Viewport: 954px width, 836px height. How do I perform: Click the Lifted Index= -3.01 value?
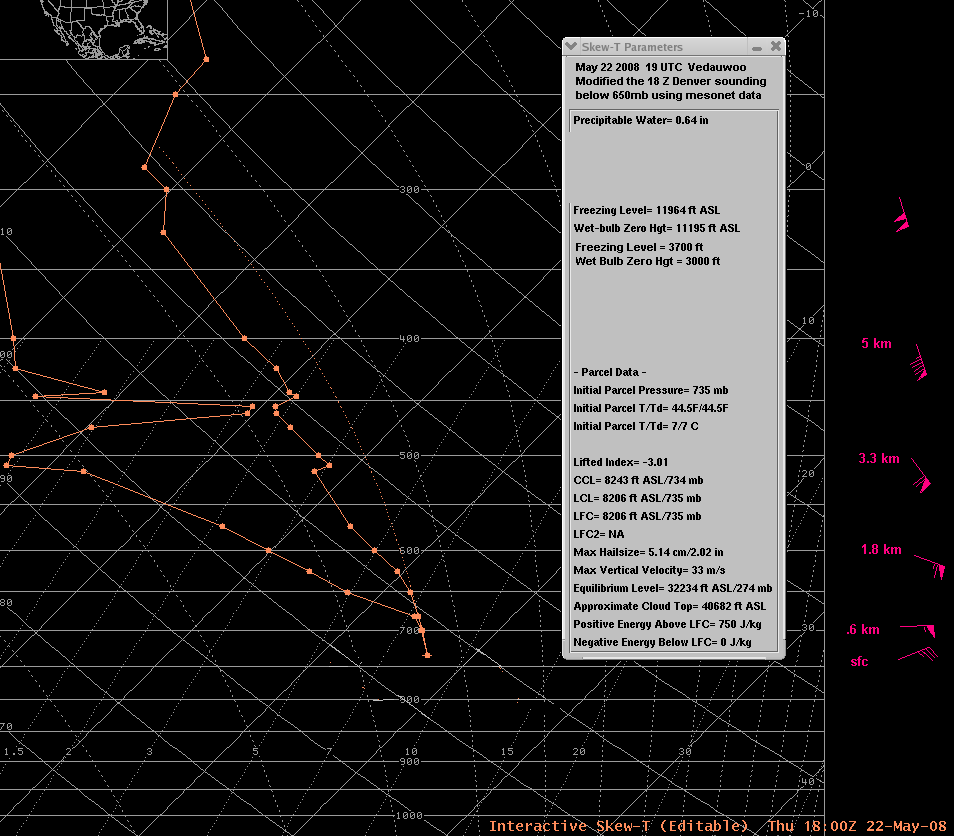pyautogui.click(x=621, y=462)
